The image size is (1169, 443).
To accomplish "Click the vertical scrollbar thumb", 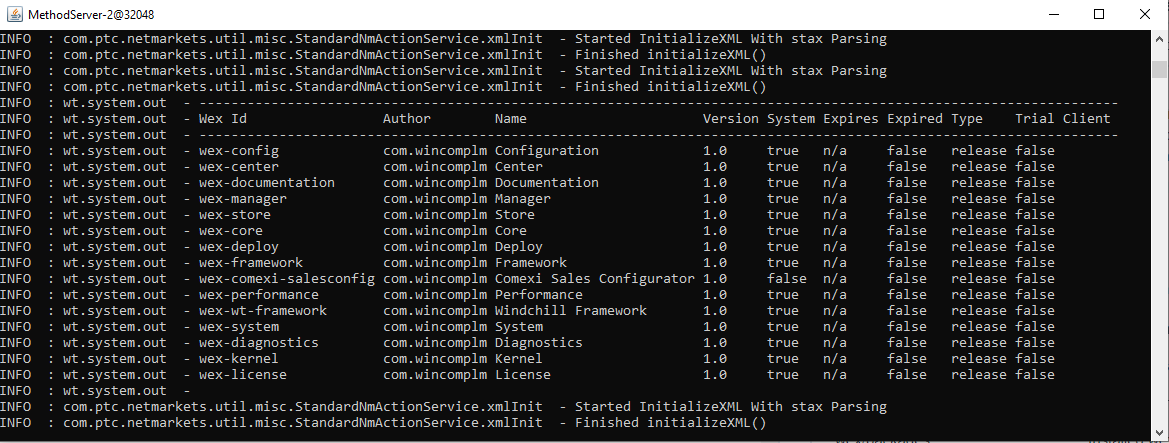I will [1159, 69].
